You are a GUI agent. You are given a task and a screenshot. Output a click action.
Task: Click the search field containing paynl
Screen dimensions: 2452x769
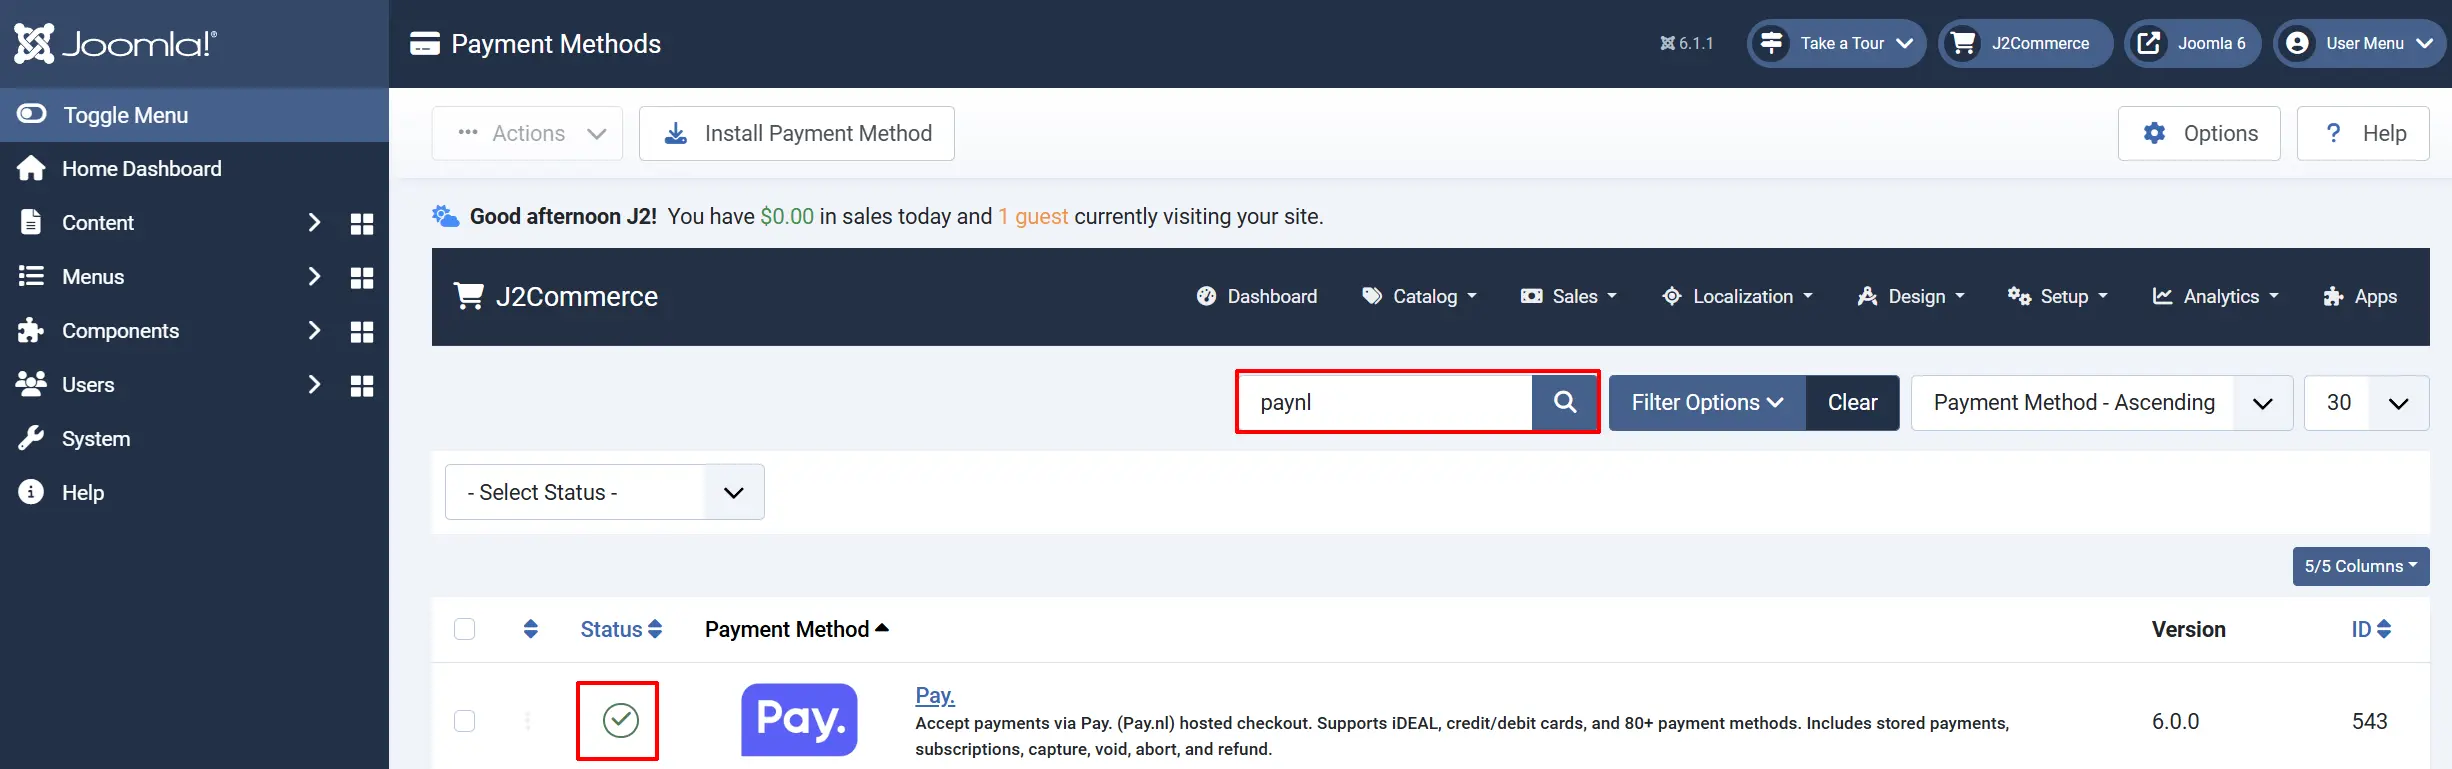click(x=1385, y=402)
